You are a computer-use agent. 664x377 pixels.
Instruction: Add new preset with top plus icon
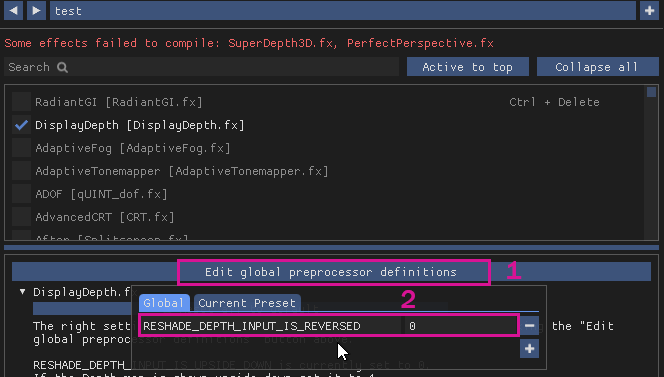coord(650,11)
